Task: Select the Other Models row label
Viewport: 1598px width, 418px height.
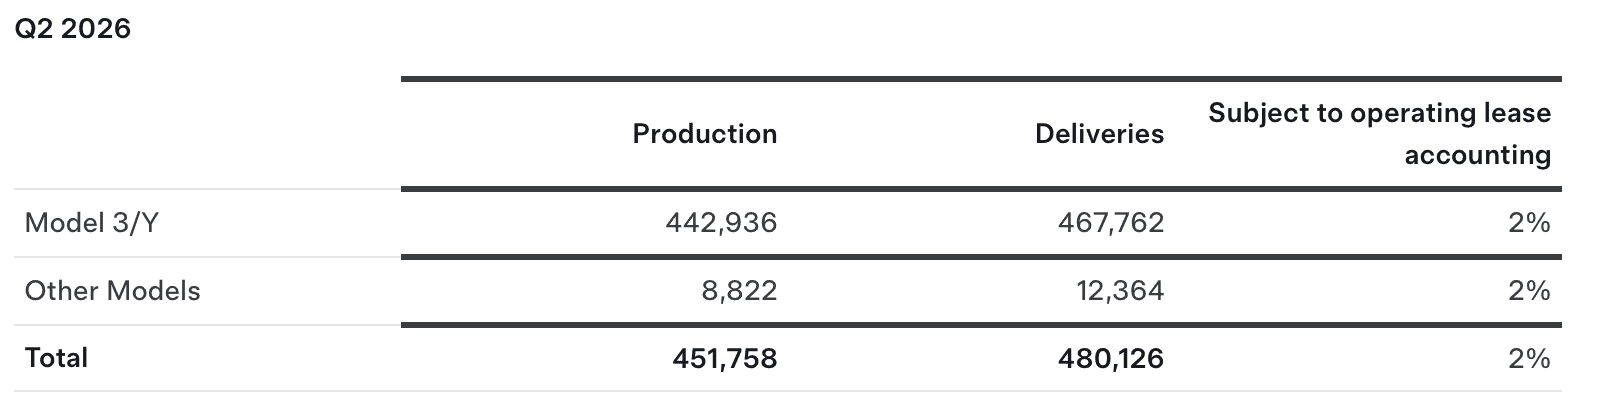Action: (x=112, y=291)
